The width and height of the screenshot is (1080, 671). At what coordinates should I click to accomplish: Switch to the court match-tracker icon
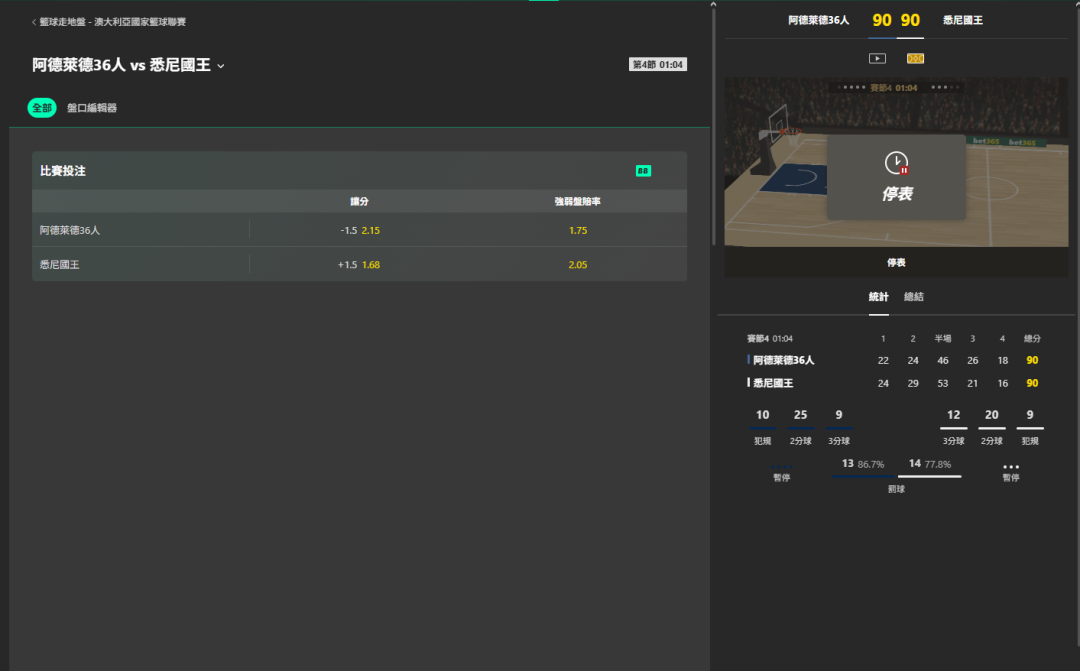[x=915, y=59]
